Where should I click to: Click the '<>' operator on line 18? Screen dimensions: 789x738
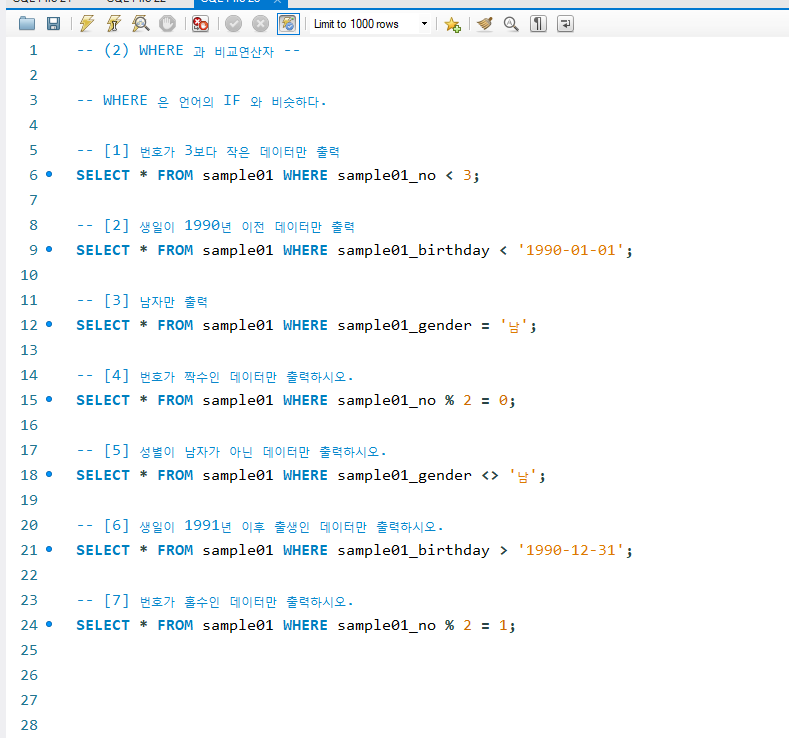(x=490, y=475)
